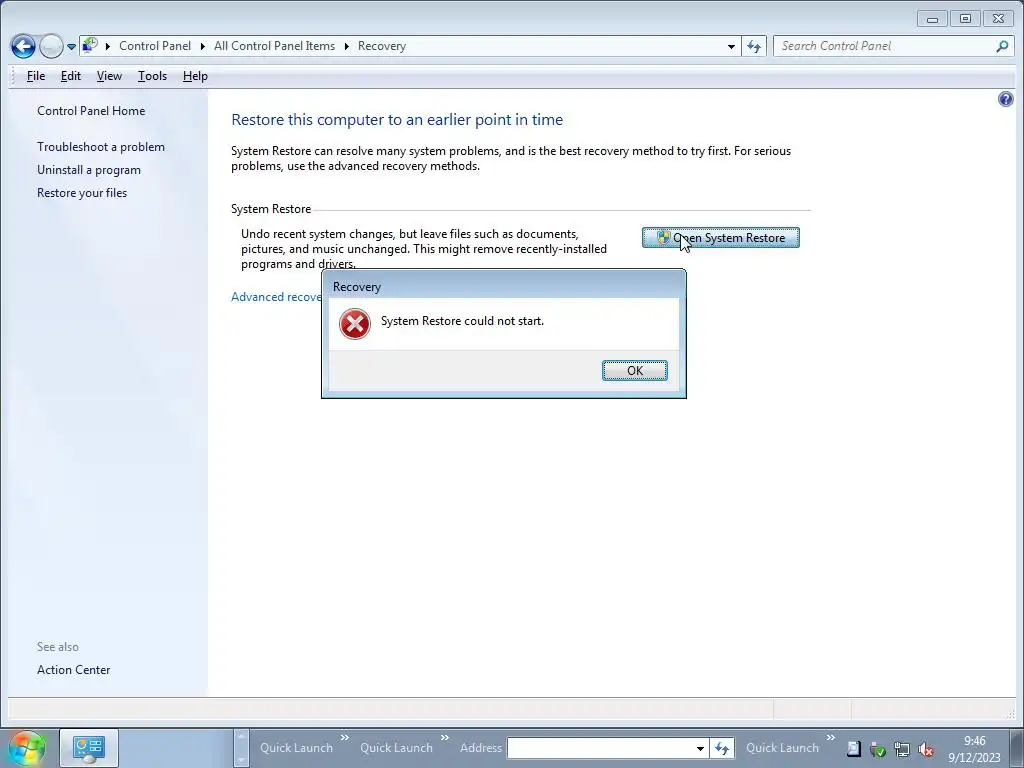
Task: Open the Help menu
Action: pyautogui.click(x=195, y=76)
